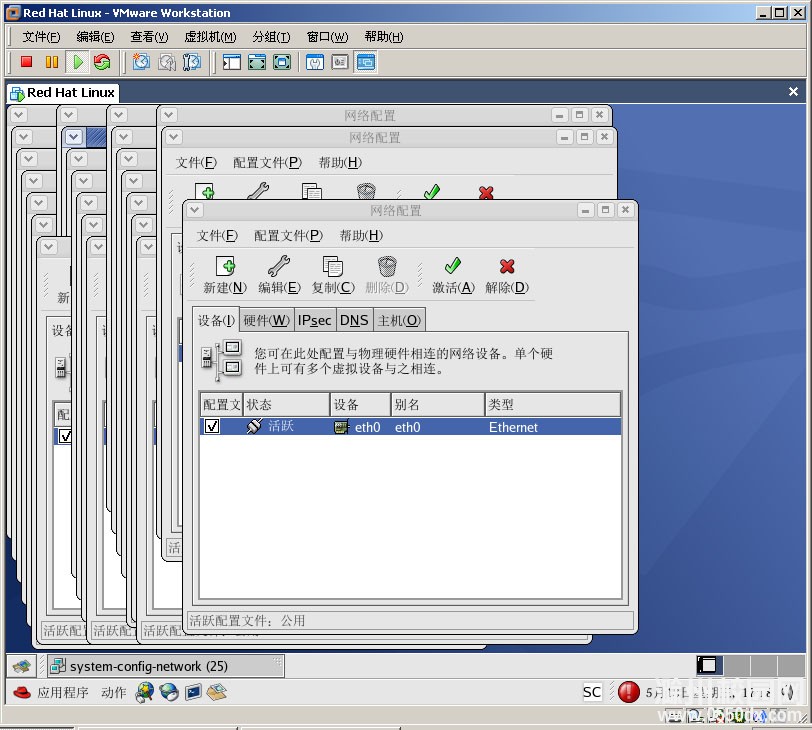The width and height of the screenshot is (812, 730).
Task: Click the 解除(D) red X icon
Action: (507, 266)
